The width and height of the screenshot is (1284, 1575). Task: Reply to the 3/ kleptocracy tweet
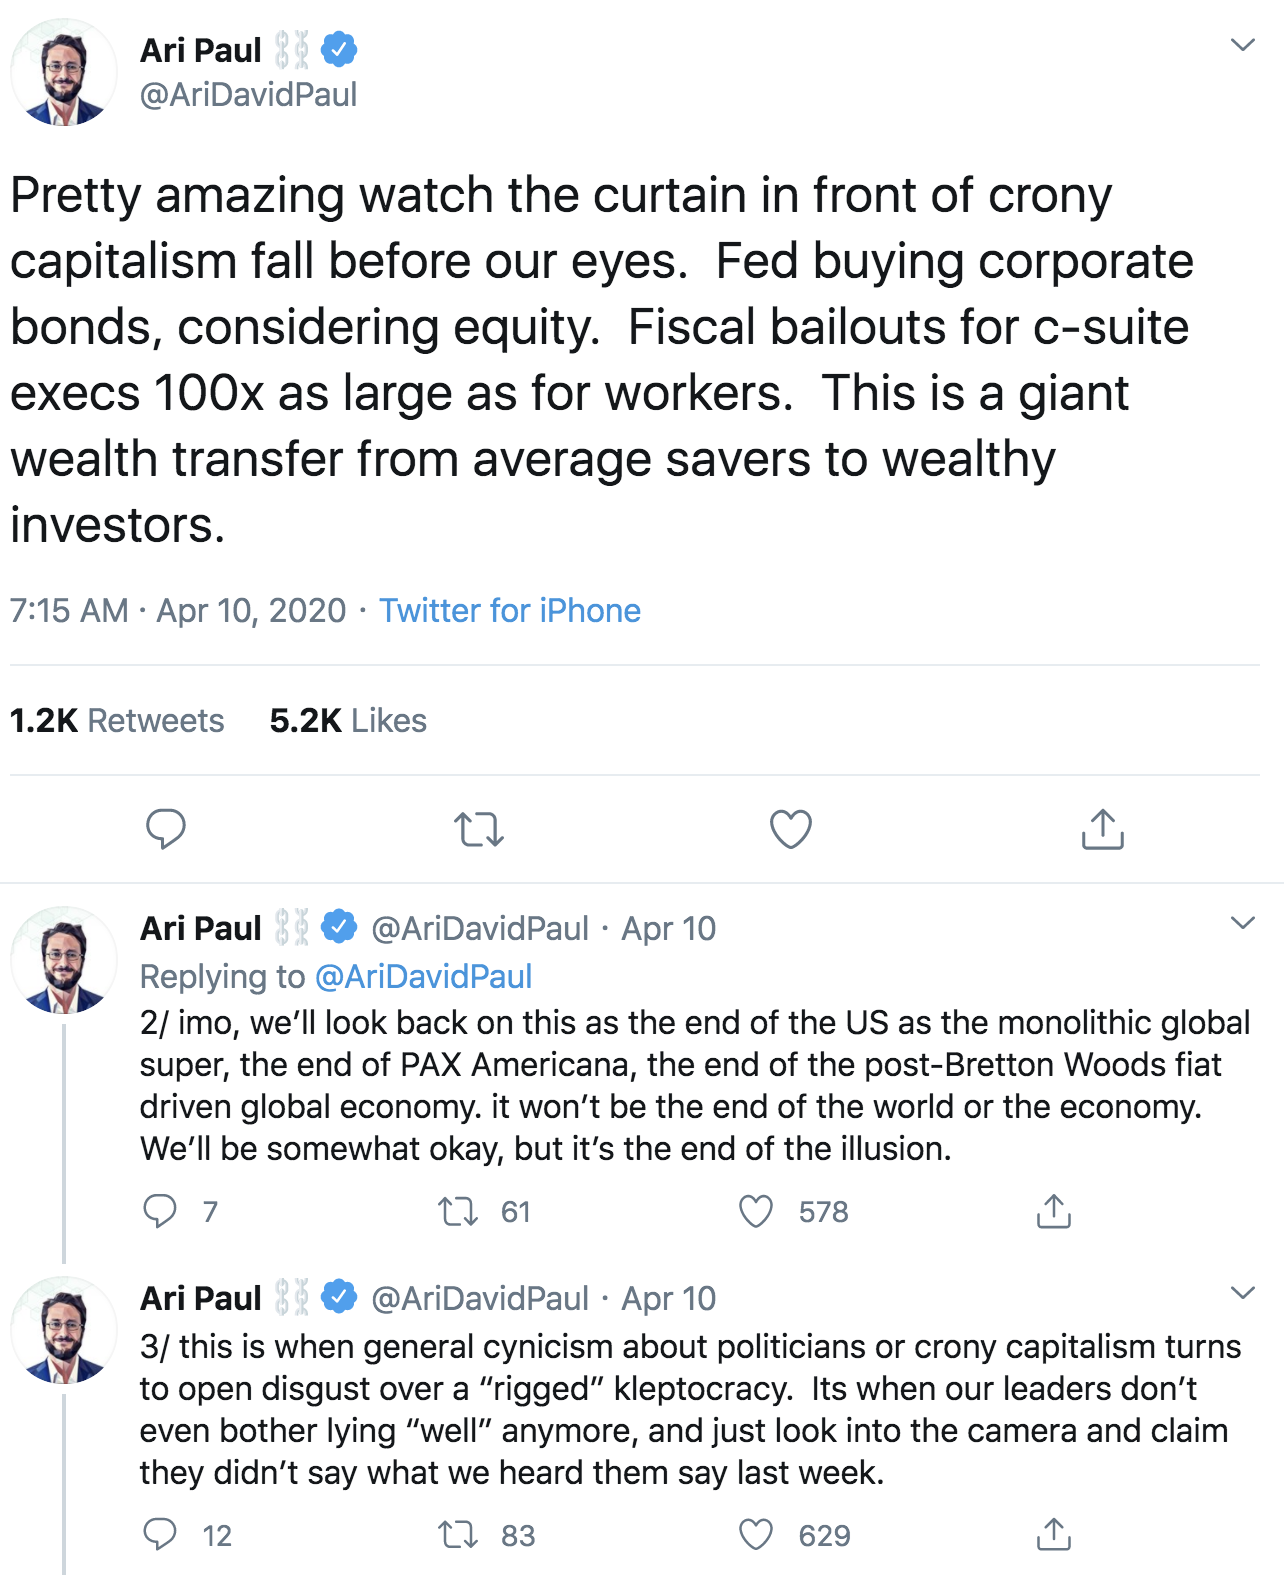pos(160,1534)
